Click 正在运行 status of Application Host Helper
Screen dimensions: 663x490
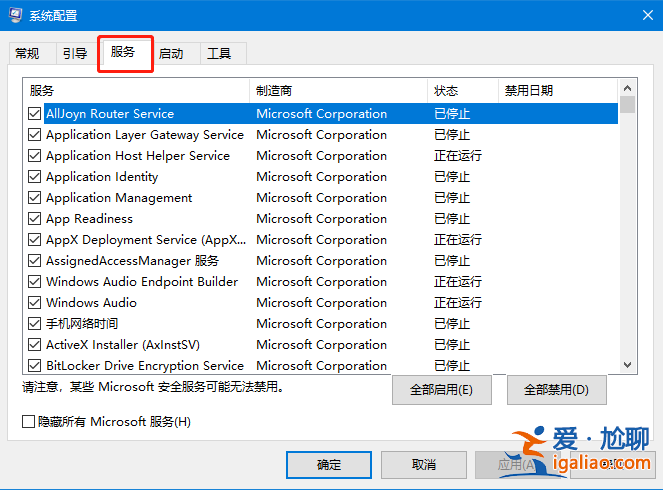pos(458,156)
